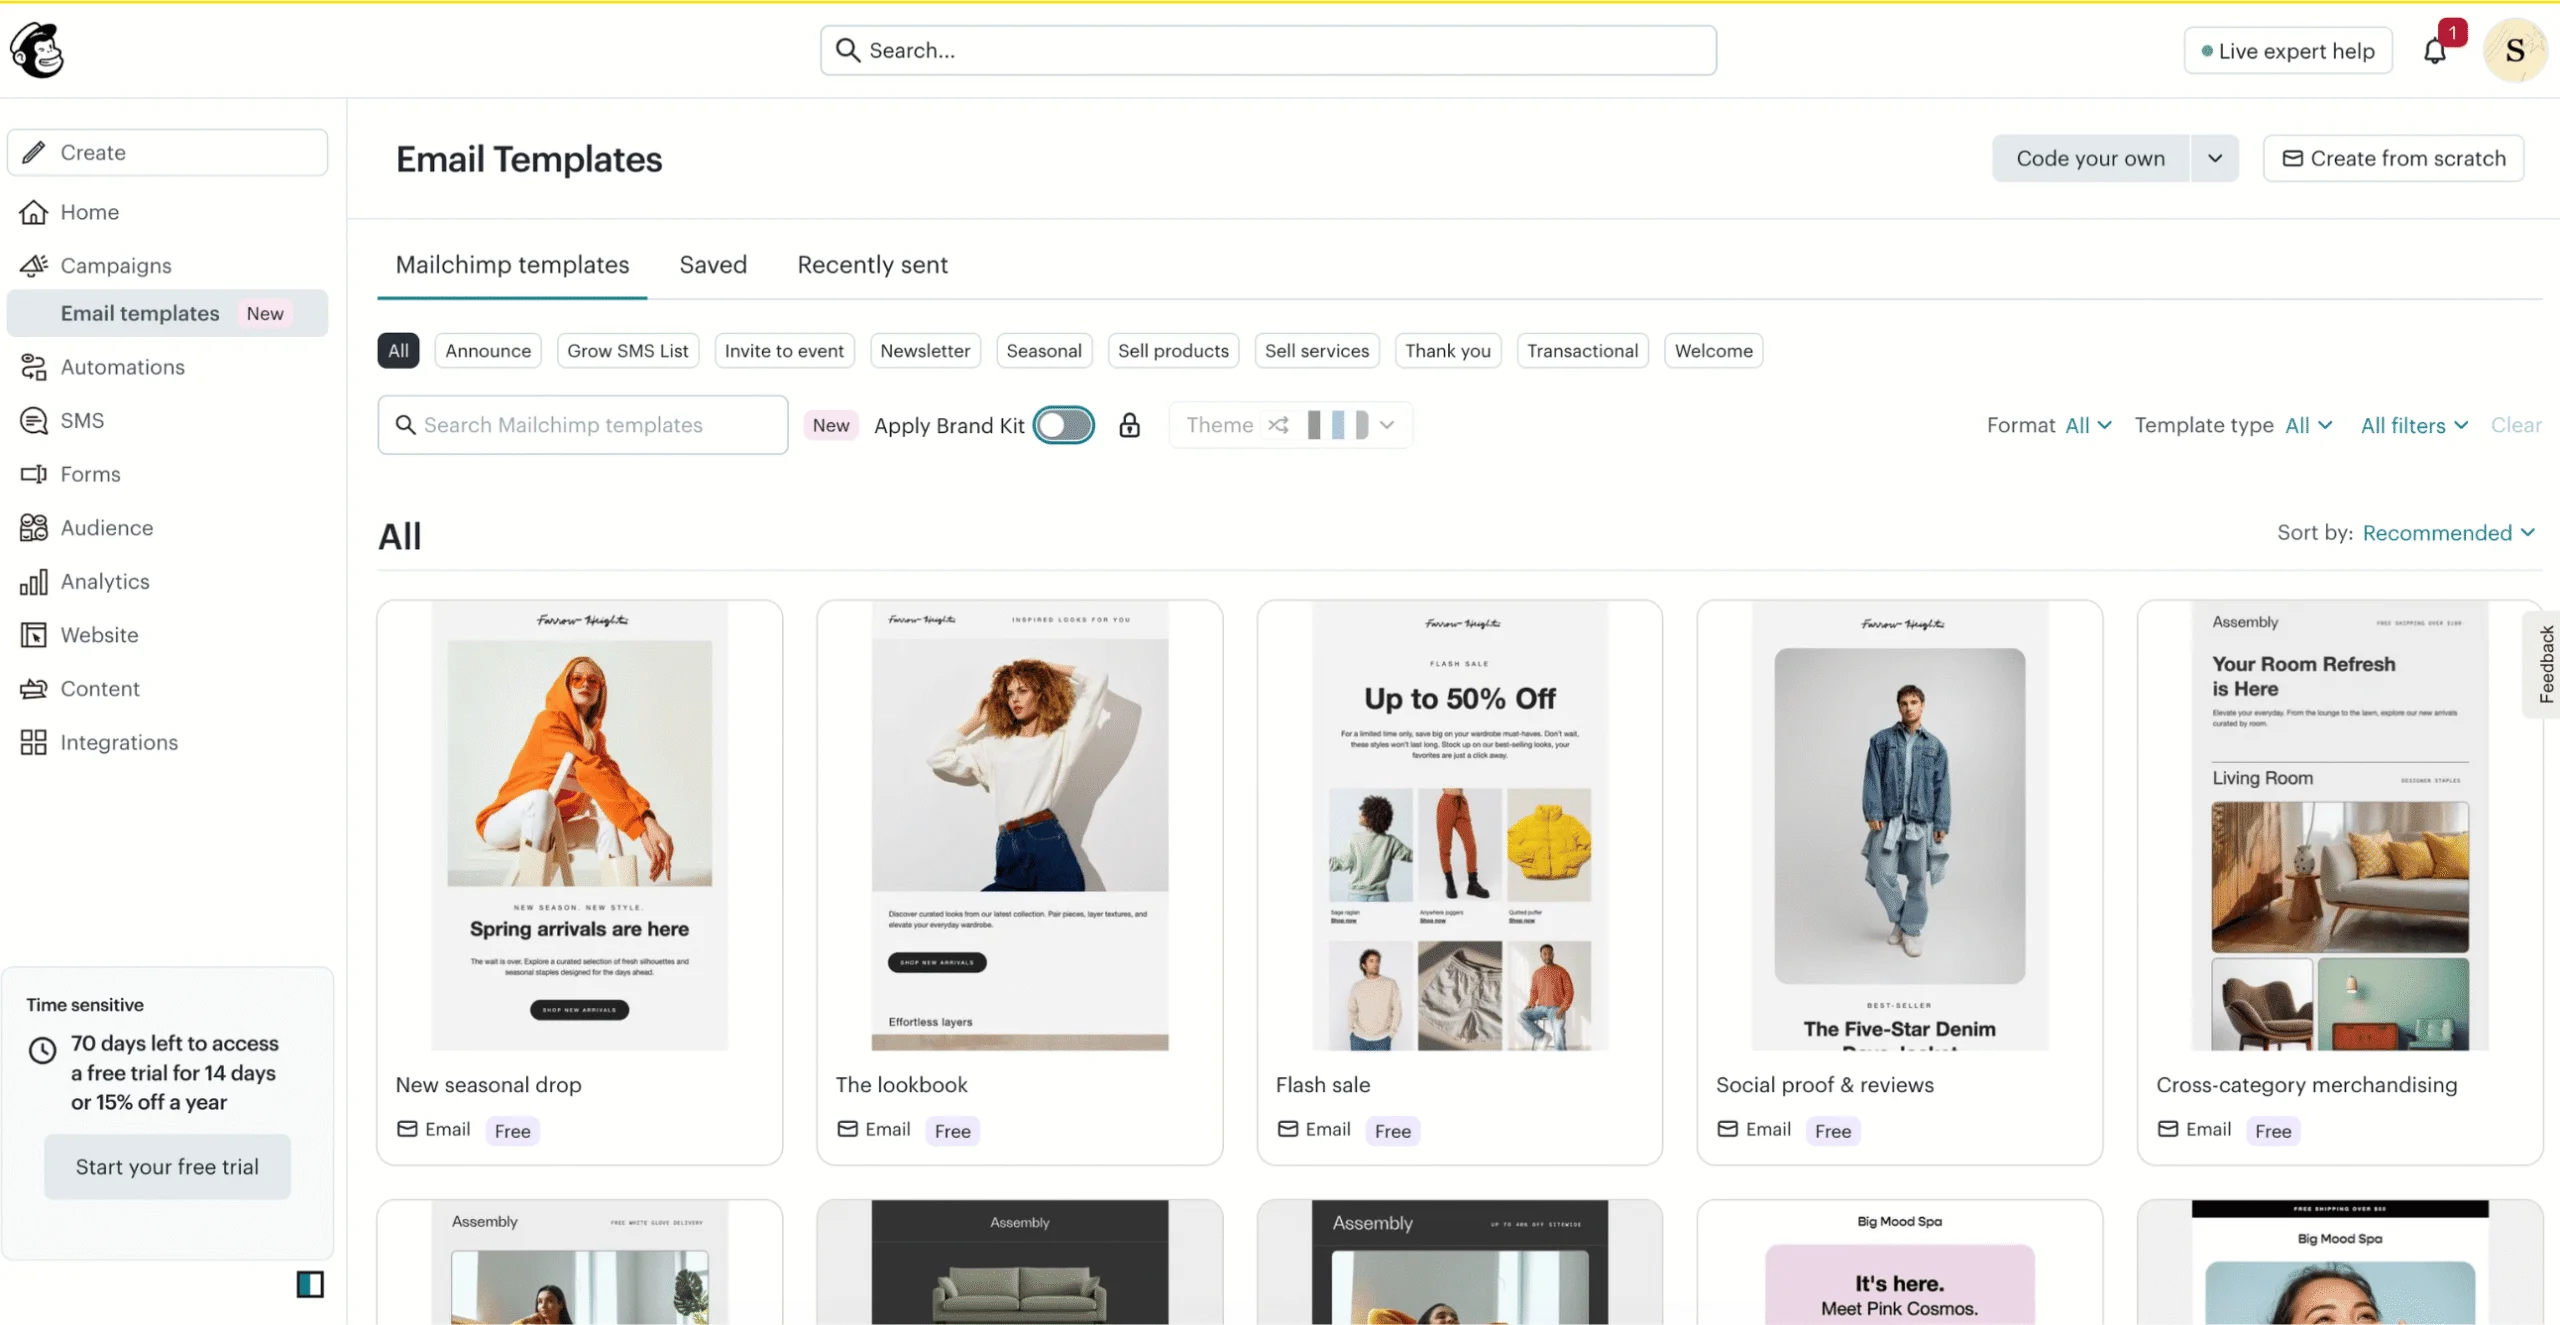Viewport: 2560px width, 1325px height.
Task: Click the Home sidebar item
Action: tap(88, 212)
